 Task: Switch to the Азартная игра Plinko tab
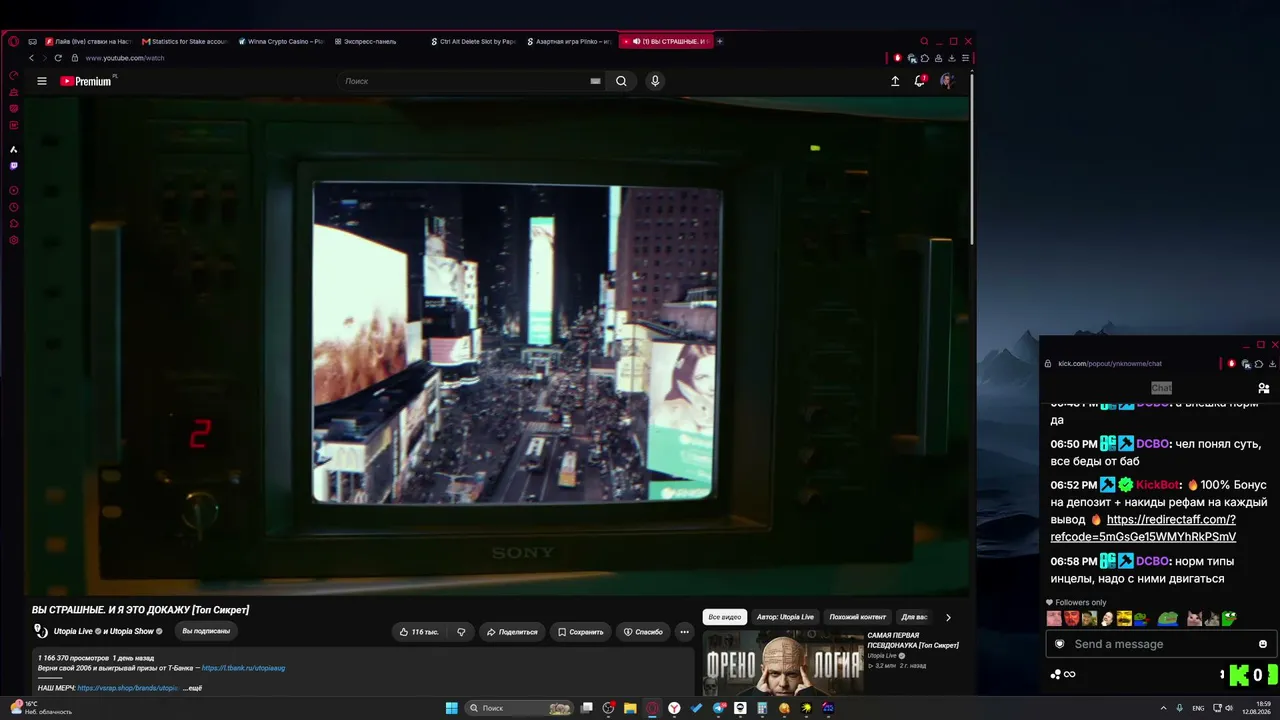568,42
